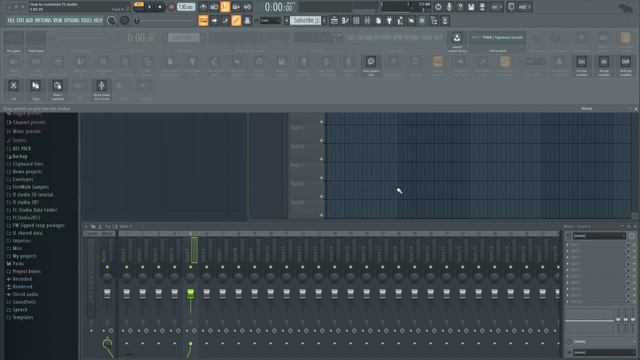Click the plug icon in the toolbar
This screenshot has width=640, height=360.
point(389,20)
